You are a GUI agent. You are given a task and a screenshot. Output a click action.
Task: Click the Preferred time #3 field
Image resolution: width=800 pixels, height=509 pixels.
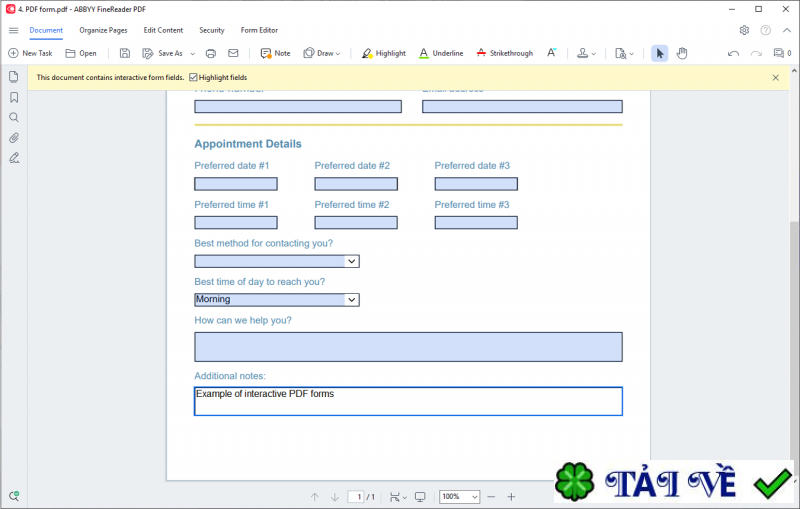click(476, 222)
